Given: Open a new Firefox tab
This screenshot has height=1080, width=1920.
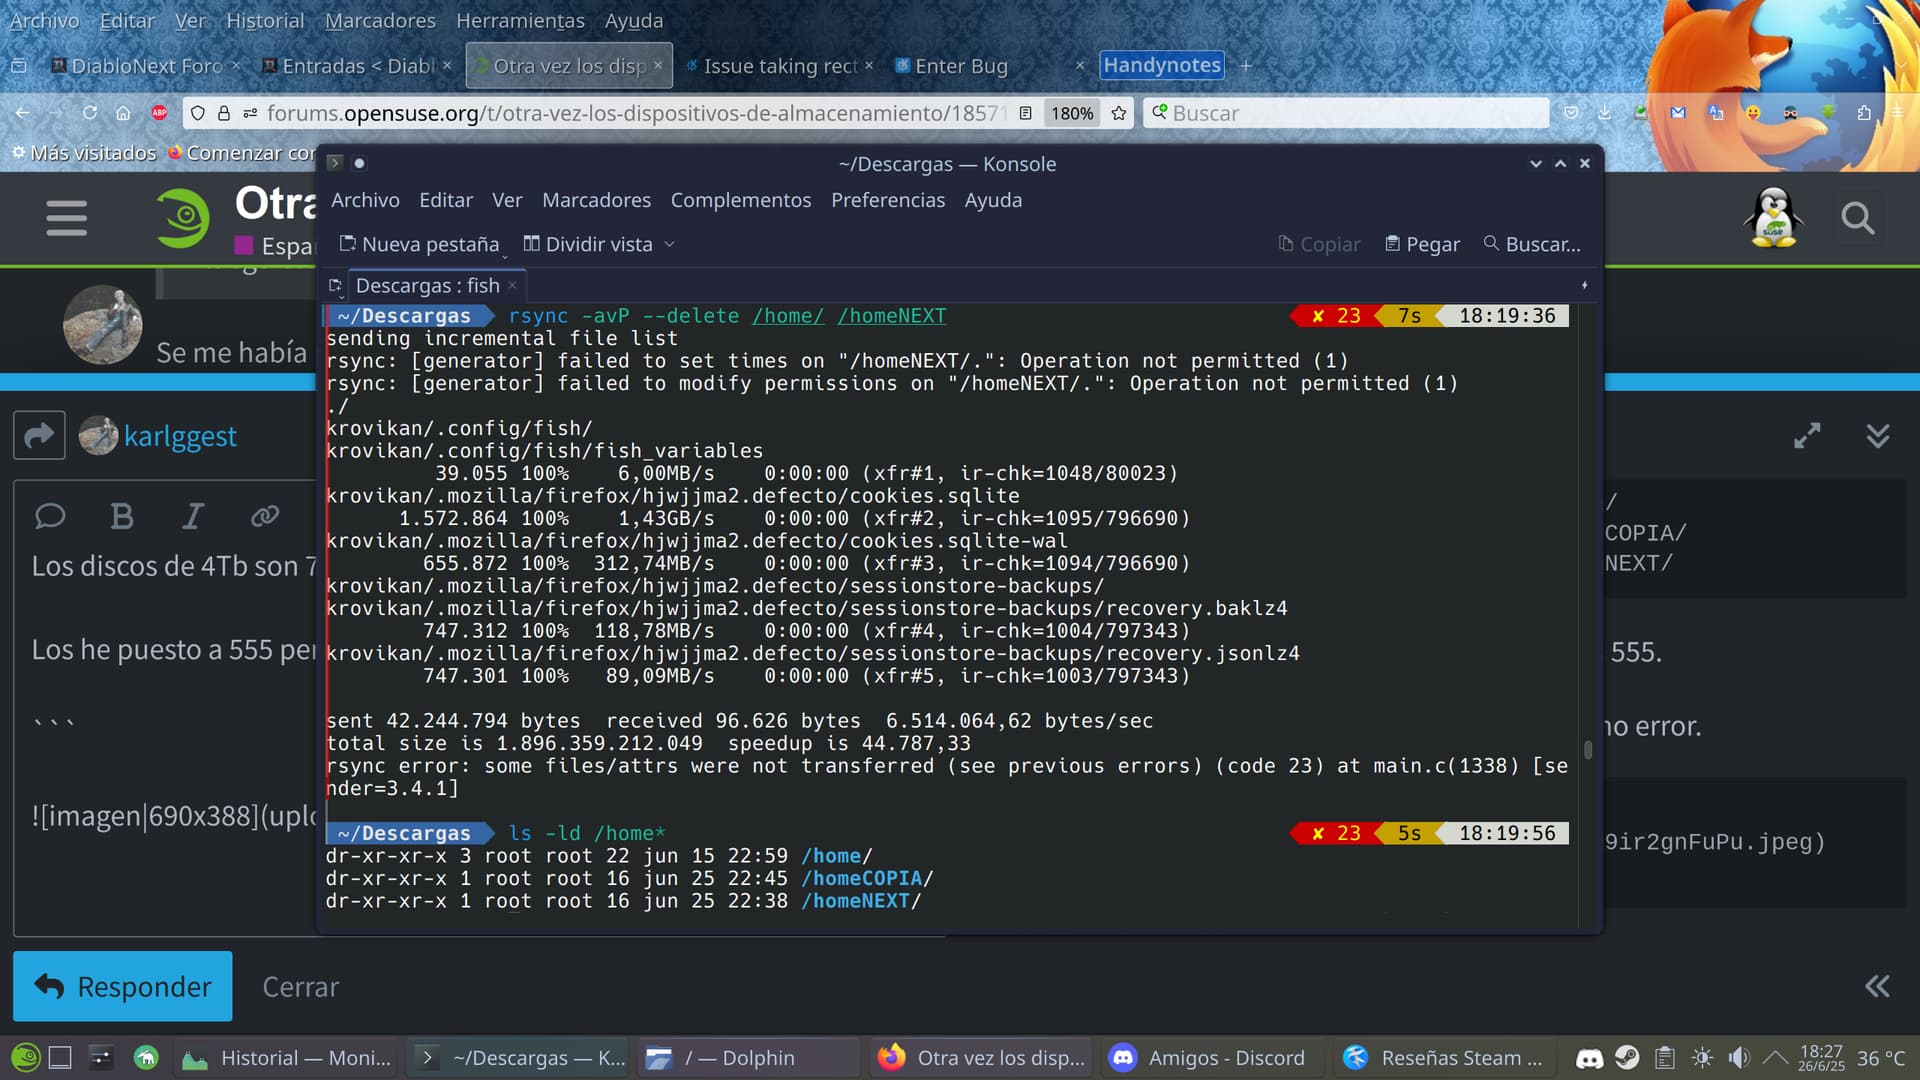Looking at the screenshot, I should (1246, 66).
